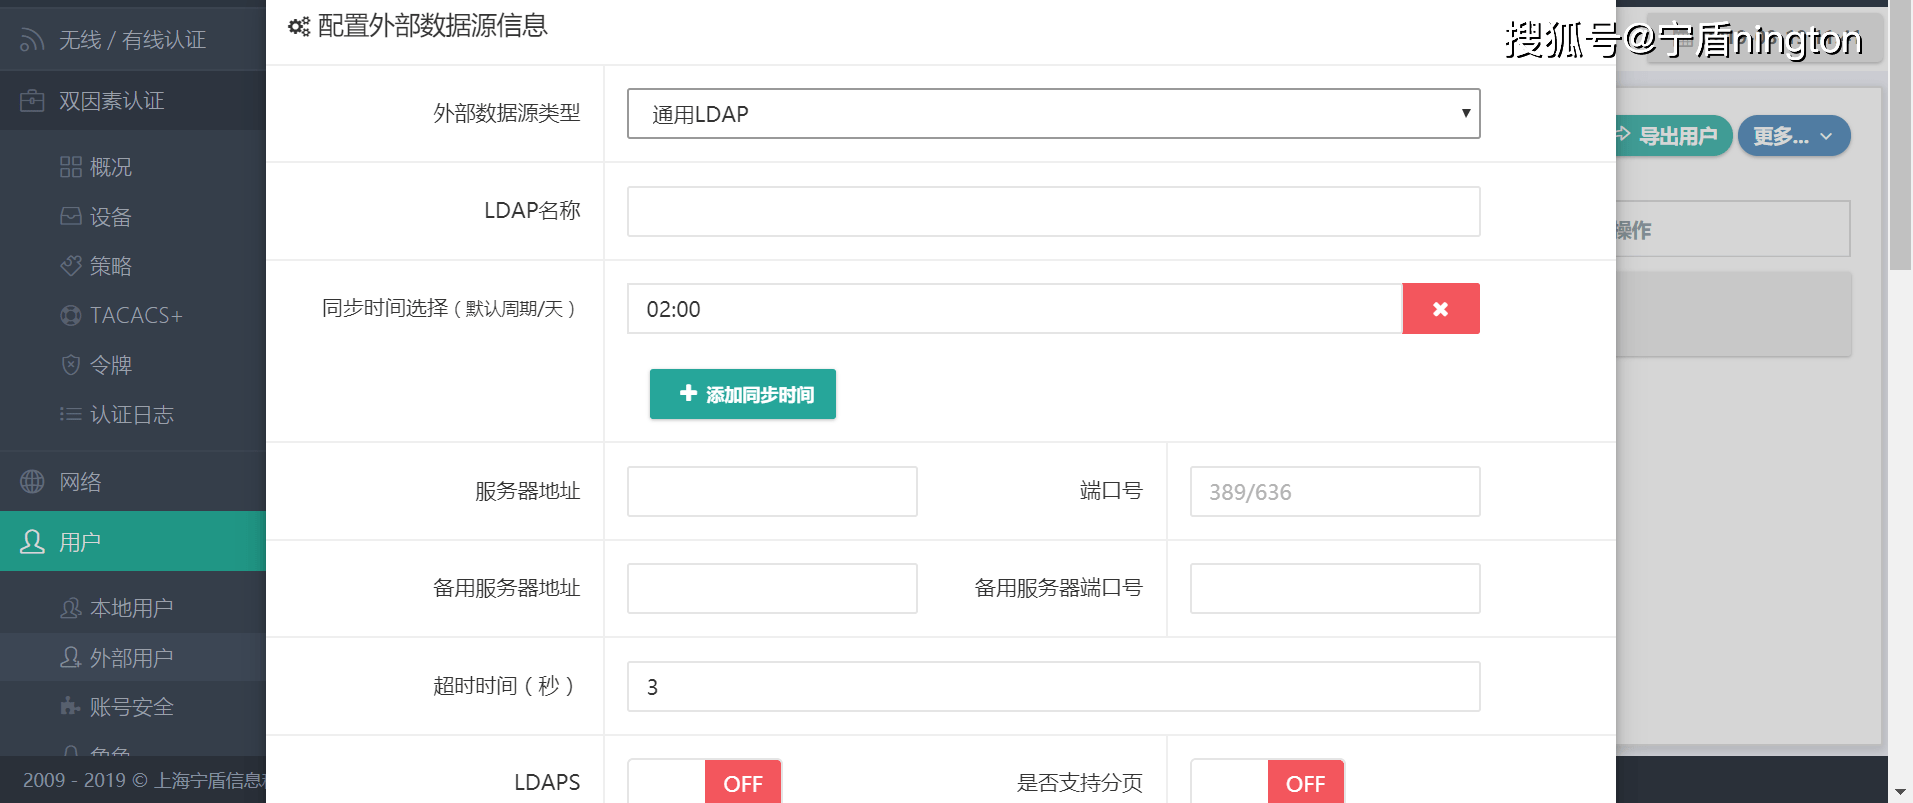Remove the 02:00 sync time with red X

(1441, 309)
